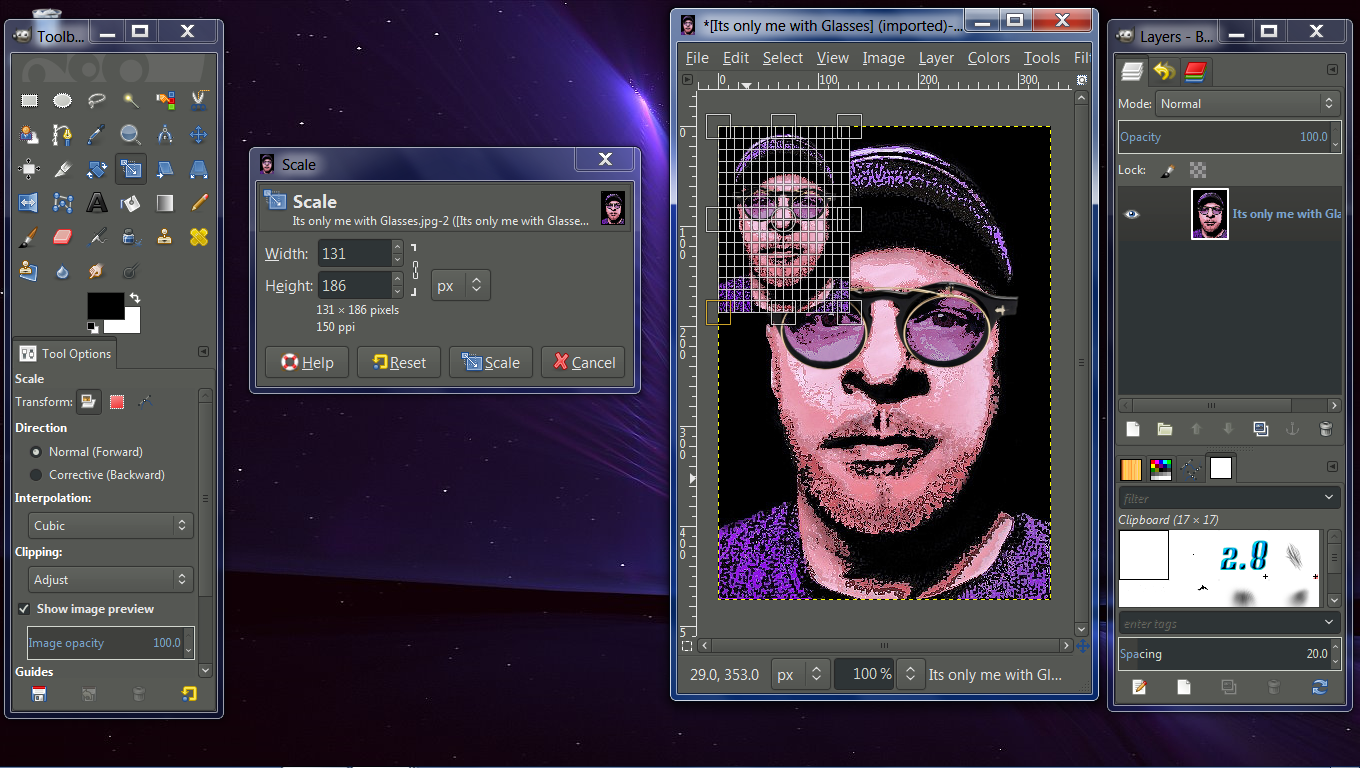1360x768 pixels.
Task: Choose the Pencil tool
Action: point(199,203)
